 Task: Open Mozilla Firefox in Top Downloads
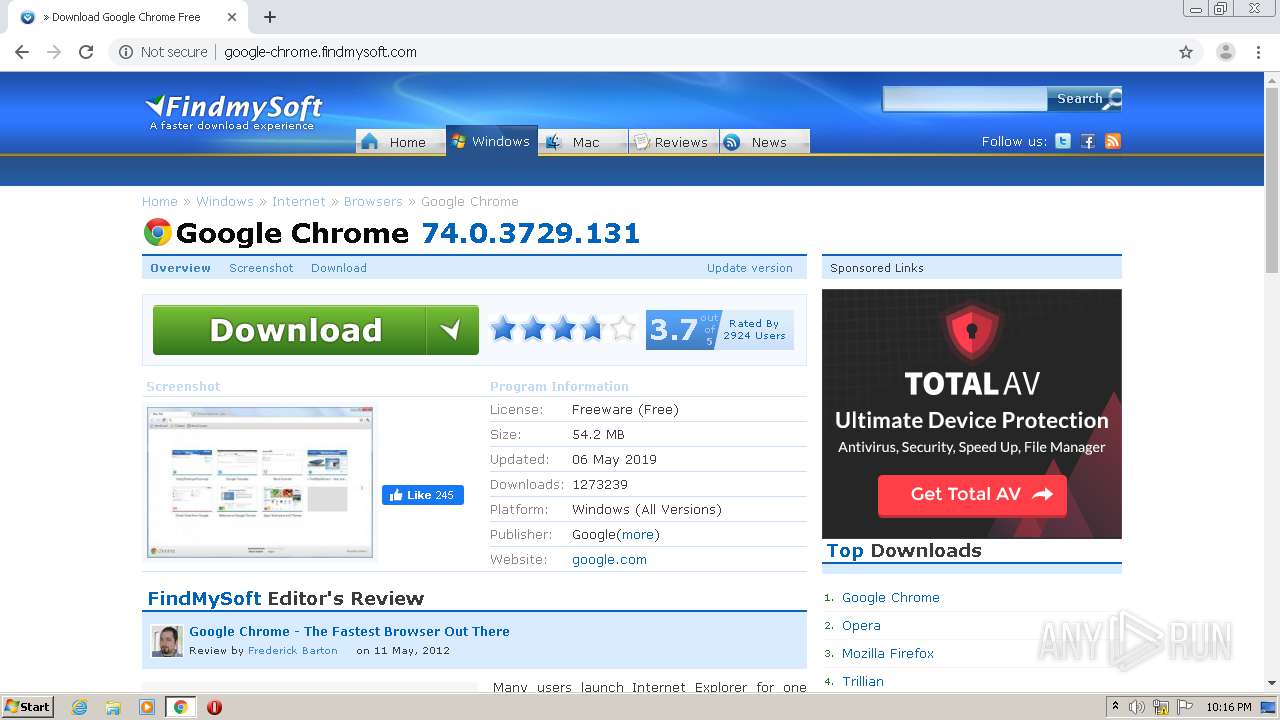tap(888, 653)
